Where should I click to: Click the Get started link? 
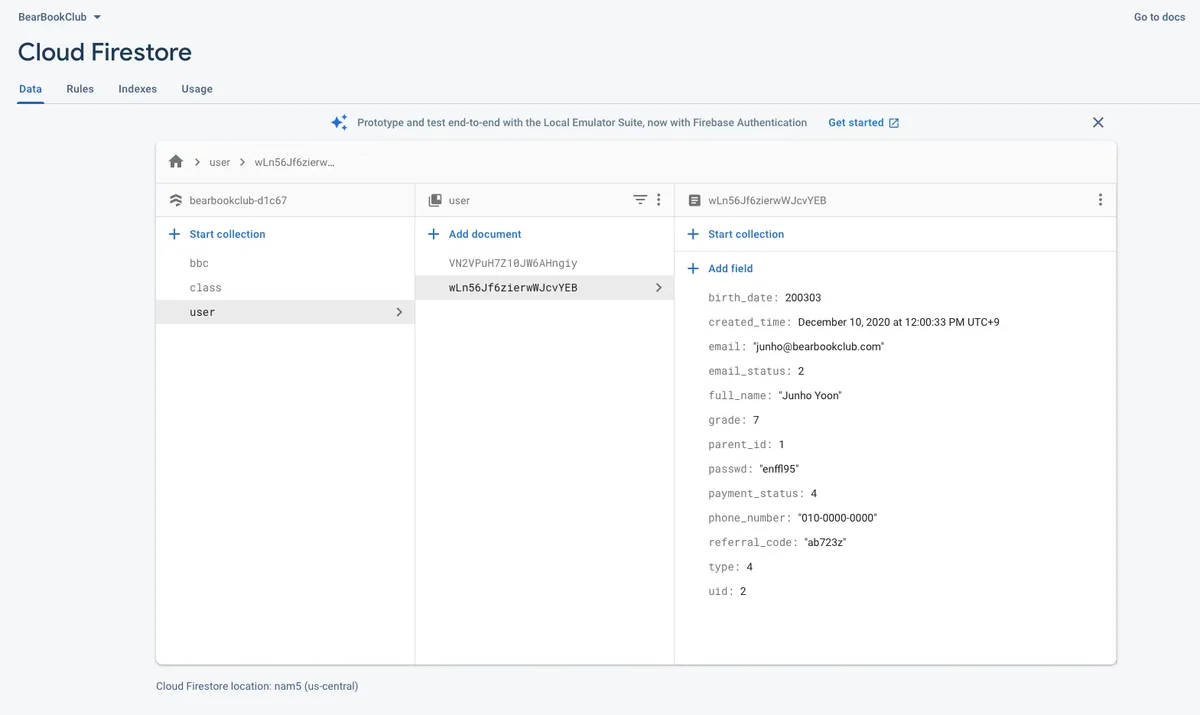(x=856, y=123)
